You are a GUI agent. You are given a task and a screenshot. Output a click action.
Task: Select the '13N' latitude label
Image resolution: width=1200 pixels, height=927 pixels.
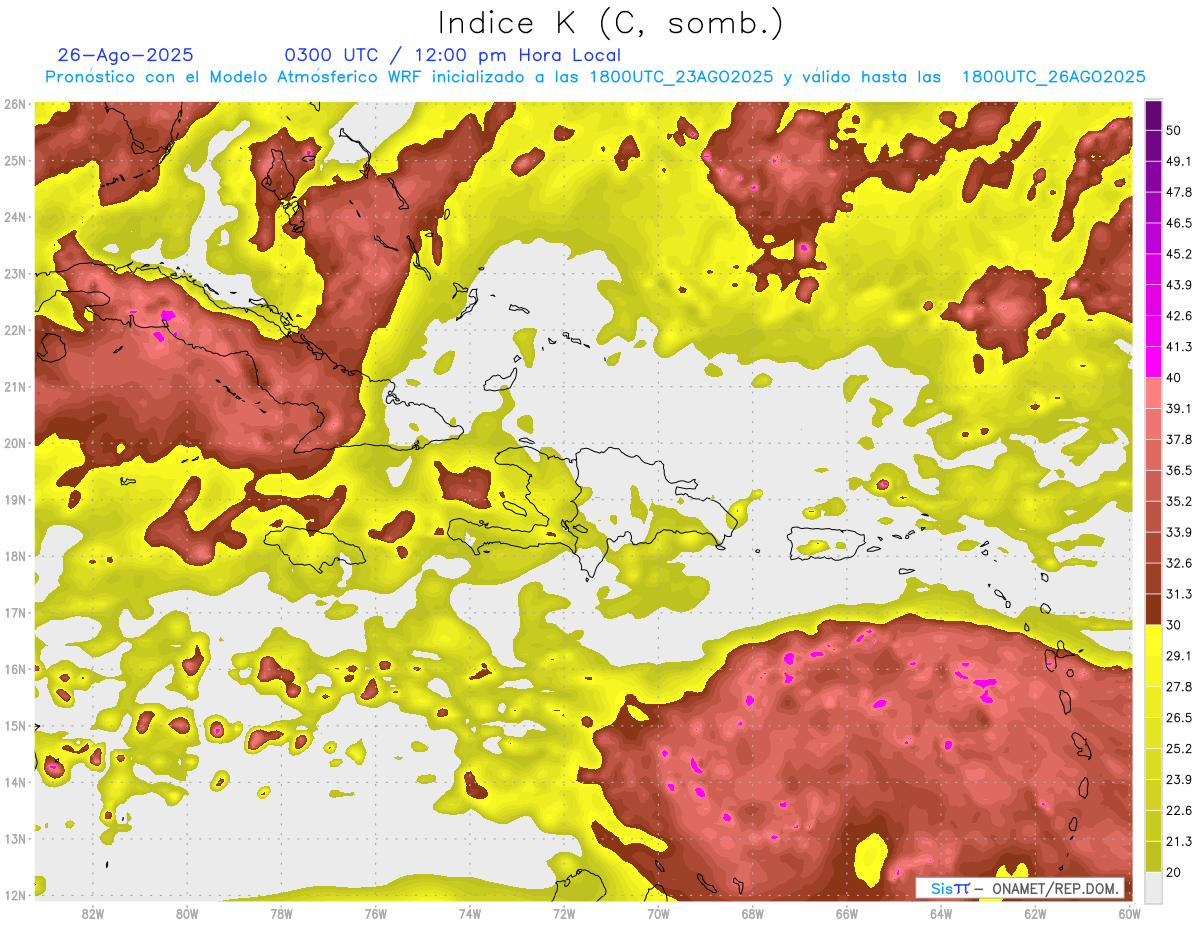(x=15, y=839)
